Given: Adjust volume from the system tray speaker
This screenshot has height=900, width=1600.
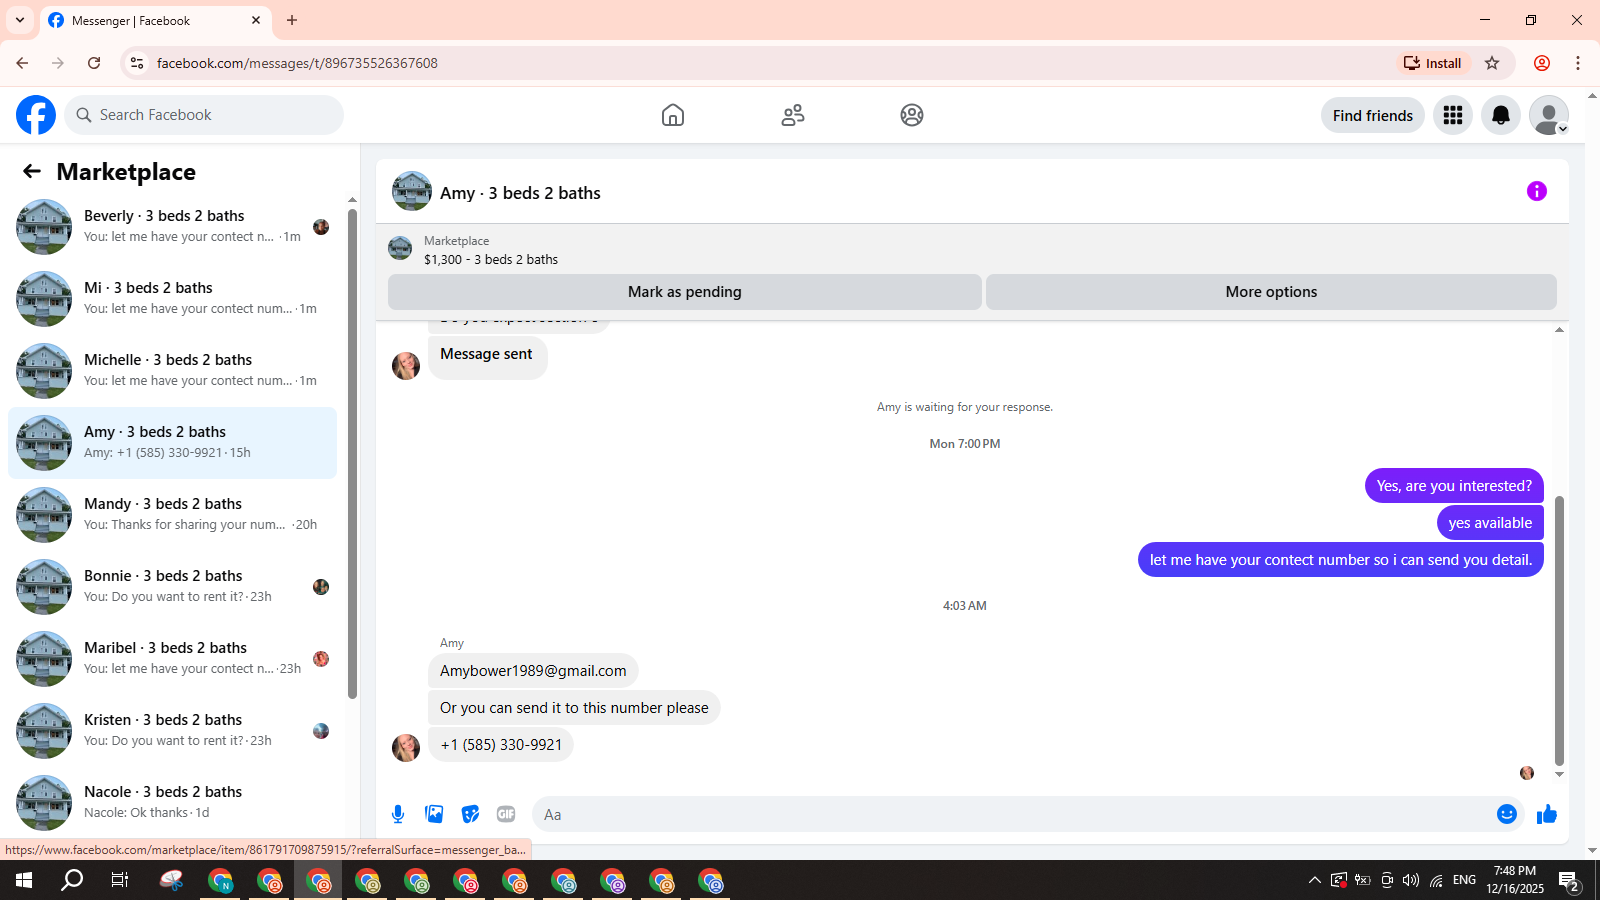Looking at the screenshot, I should coord(1411,880).
